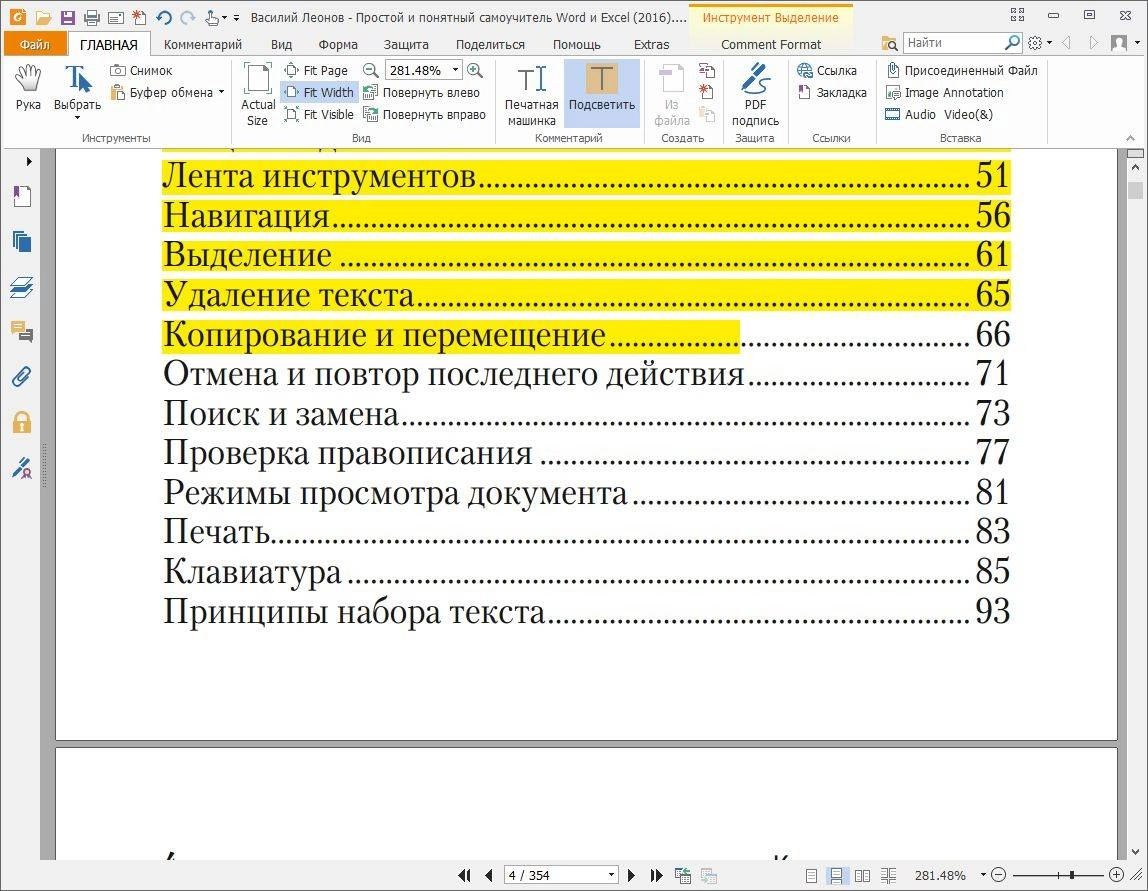Open the Файл menu
The height and width of the screenshot is (891, 1148).
34,44
